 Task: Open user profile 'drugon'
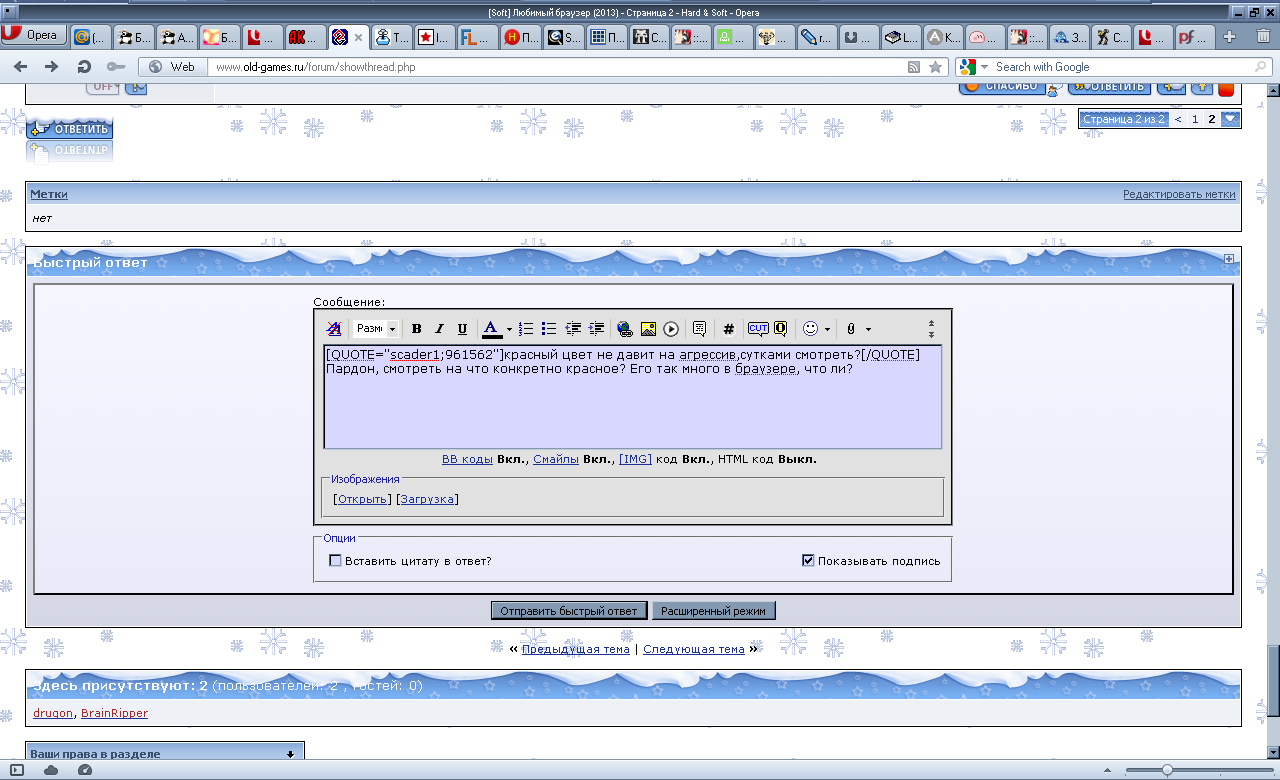click(53, 713)
